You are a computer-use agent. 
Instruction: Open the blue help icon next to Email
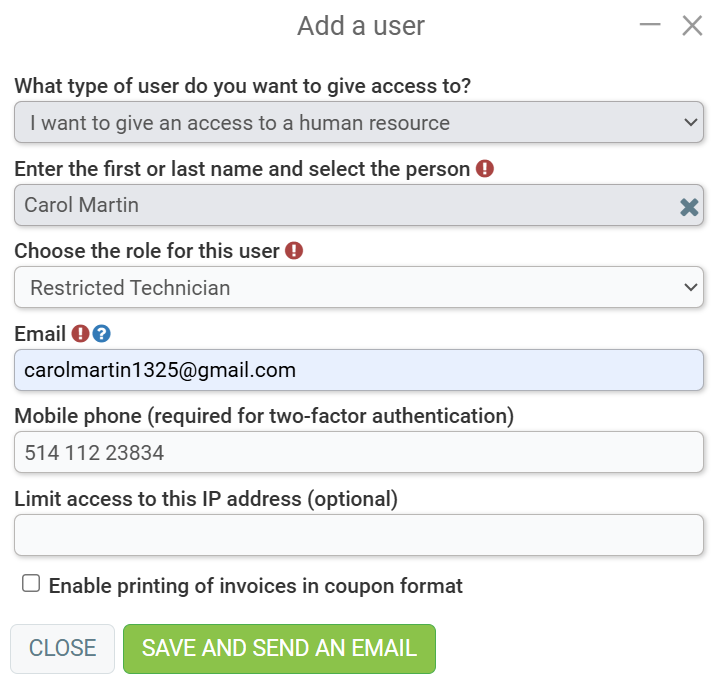point(101,334)
